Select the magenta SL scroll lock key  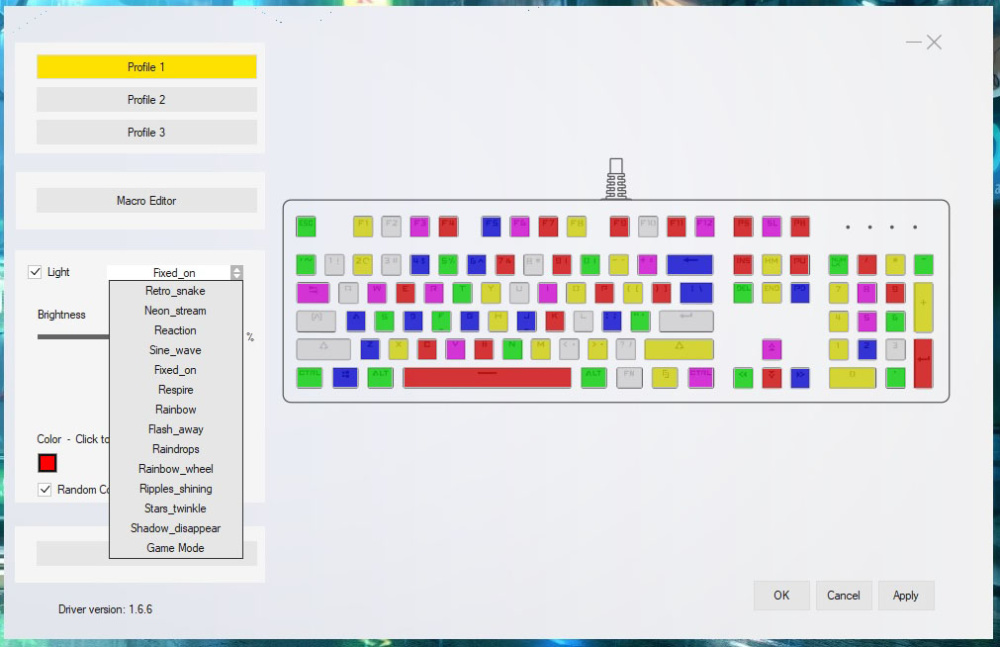(772, 227)
